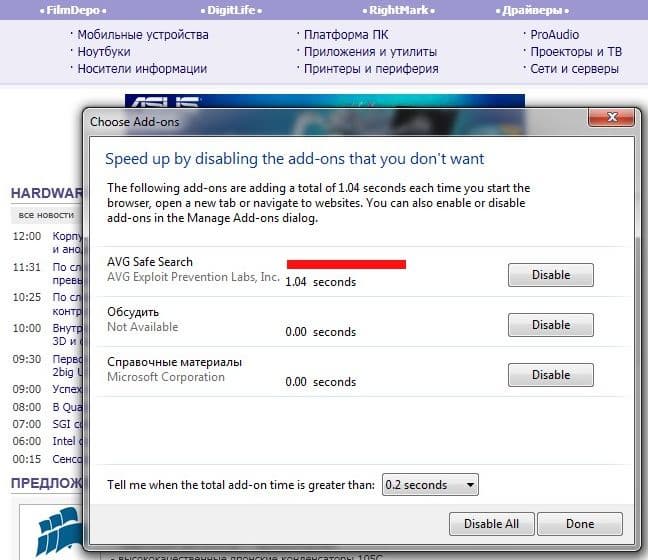The height and width of the screenshot is (560, 648).
Task: Open the 09:00 news item on the webpage
Action: pos(67,389)
